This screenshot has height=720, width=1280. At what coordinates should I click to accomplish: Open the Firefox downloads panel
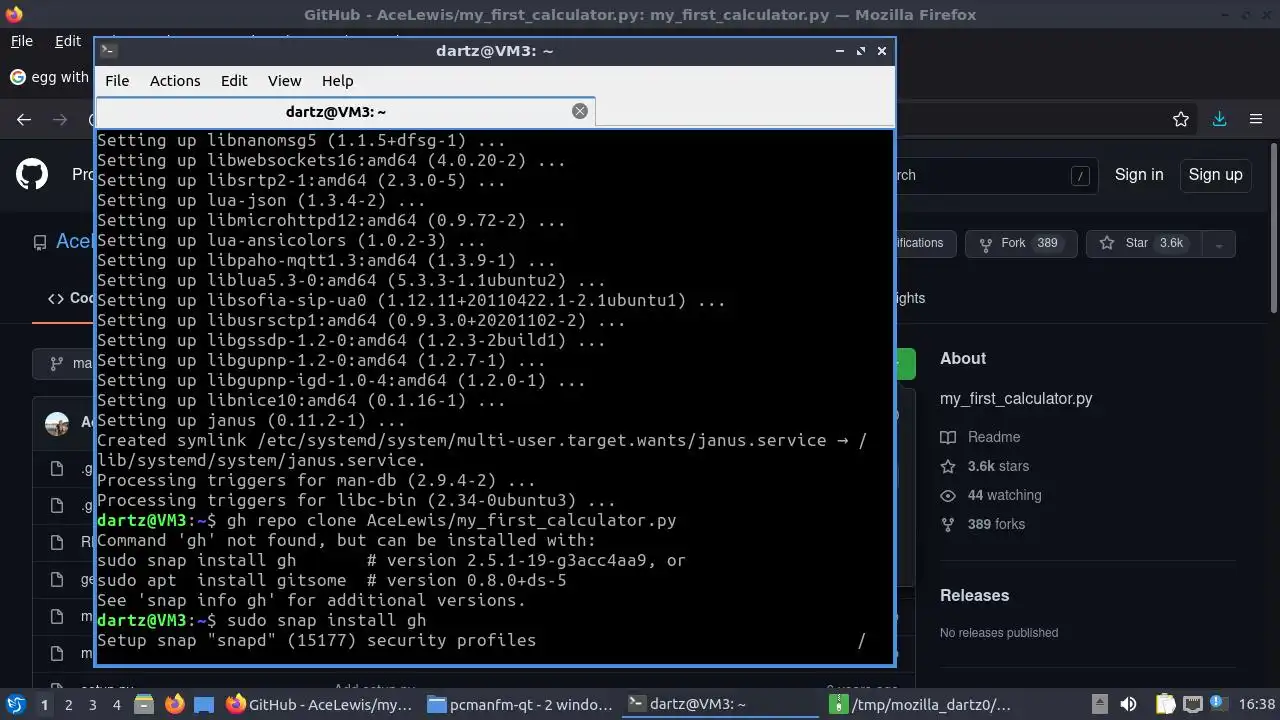[1219, 120]
